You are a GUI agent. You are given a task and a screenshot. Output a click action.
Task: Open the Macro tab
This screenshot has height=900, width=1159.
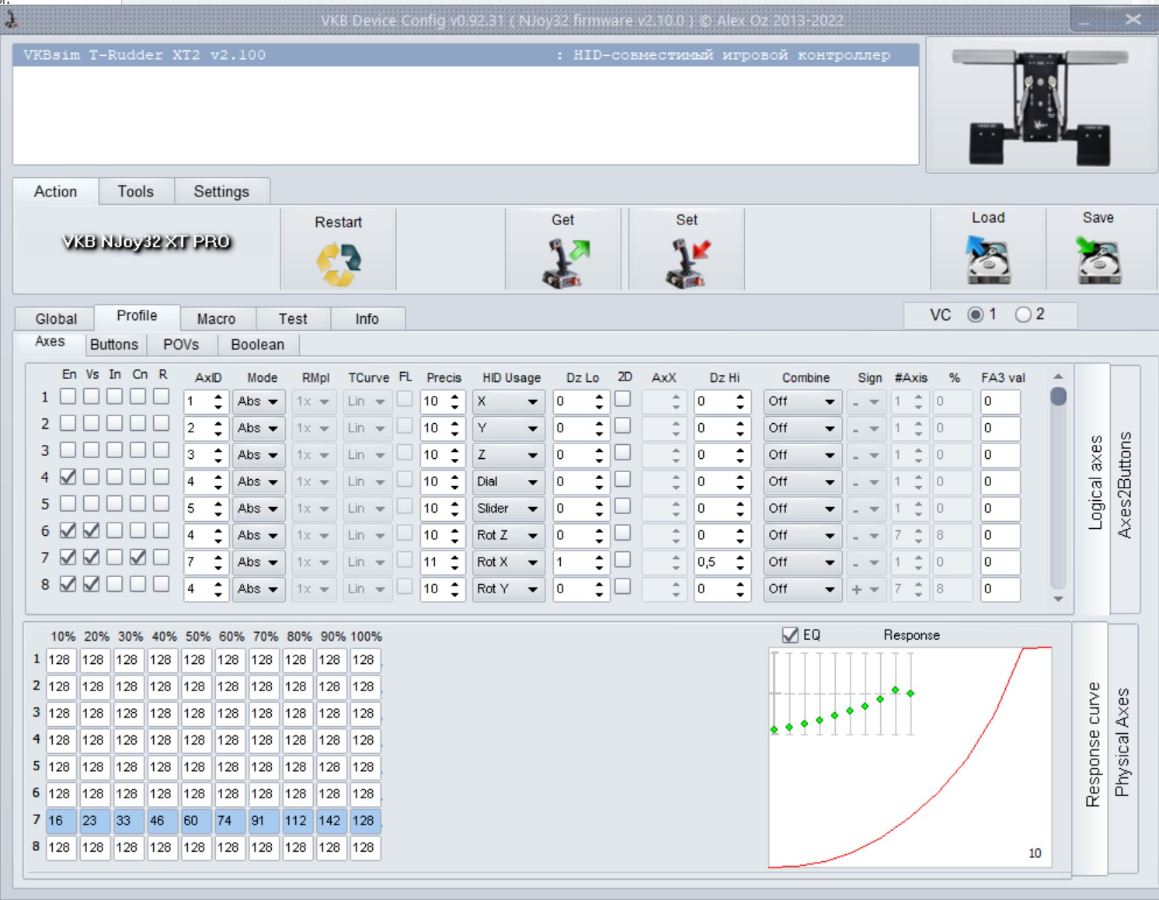(x=216, y=319)
